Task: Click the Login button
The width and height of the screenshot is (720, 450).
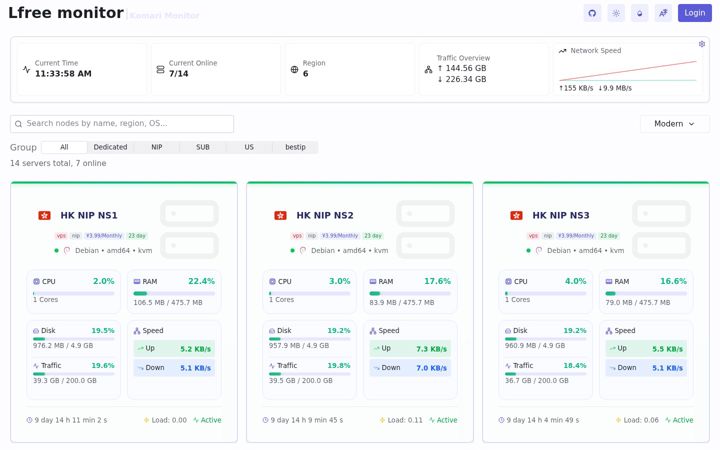Action: coord(695,13)
